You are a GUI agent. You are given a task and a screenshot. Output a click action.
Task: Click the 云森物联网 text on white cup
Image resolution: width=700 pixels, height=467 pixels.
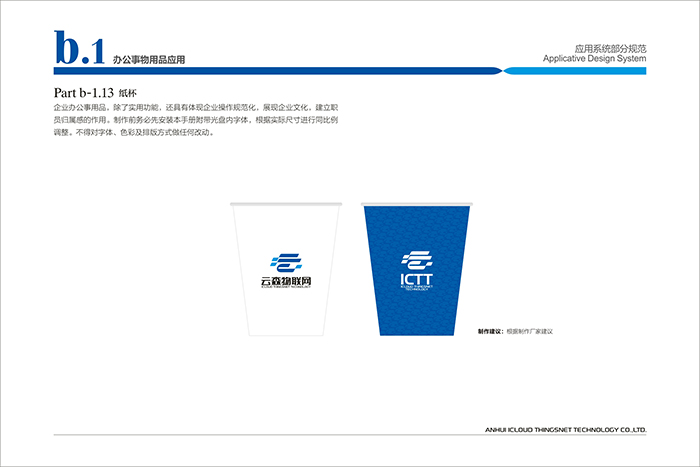(286, 281)
